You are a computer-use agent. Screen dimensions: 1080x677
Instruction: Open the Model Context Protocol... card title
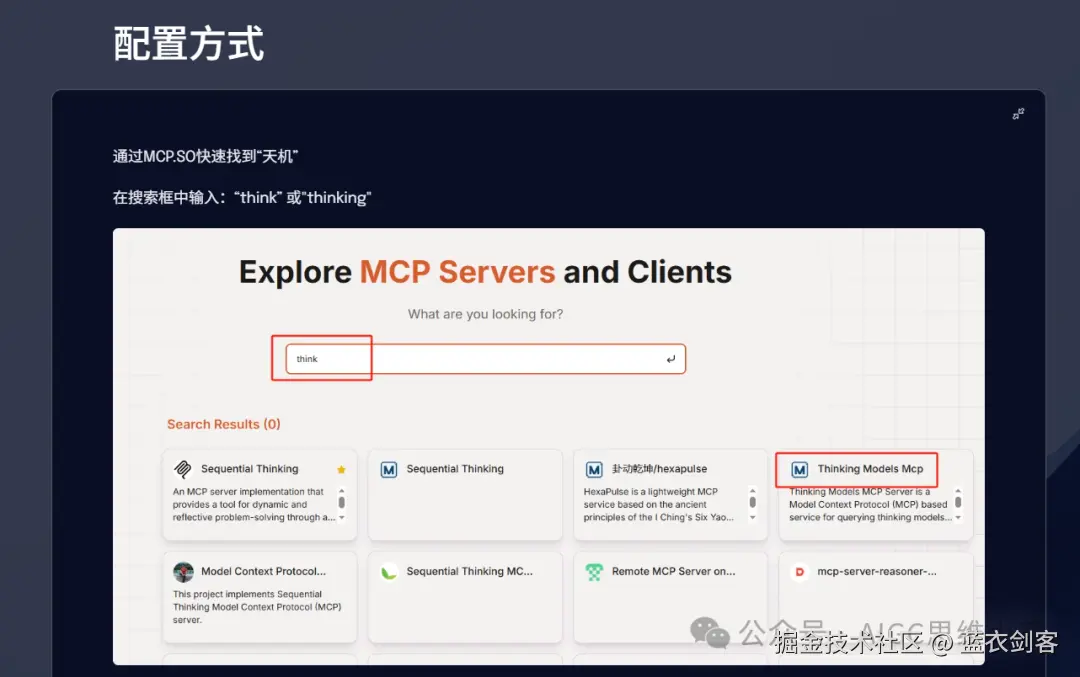tap(263, 571)
